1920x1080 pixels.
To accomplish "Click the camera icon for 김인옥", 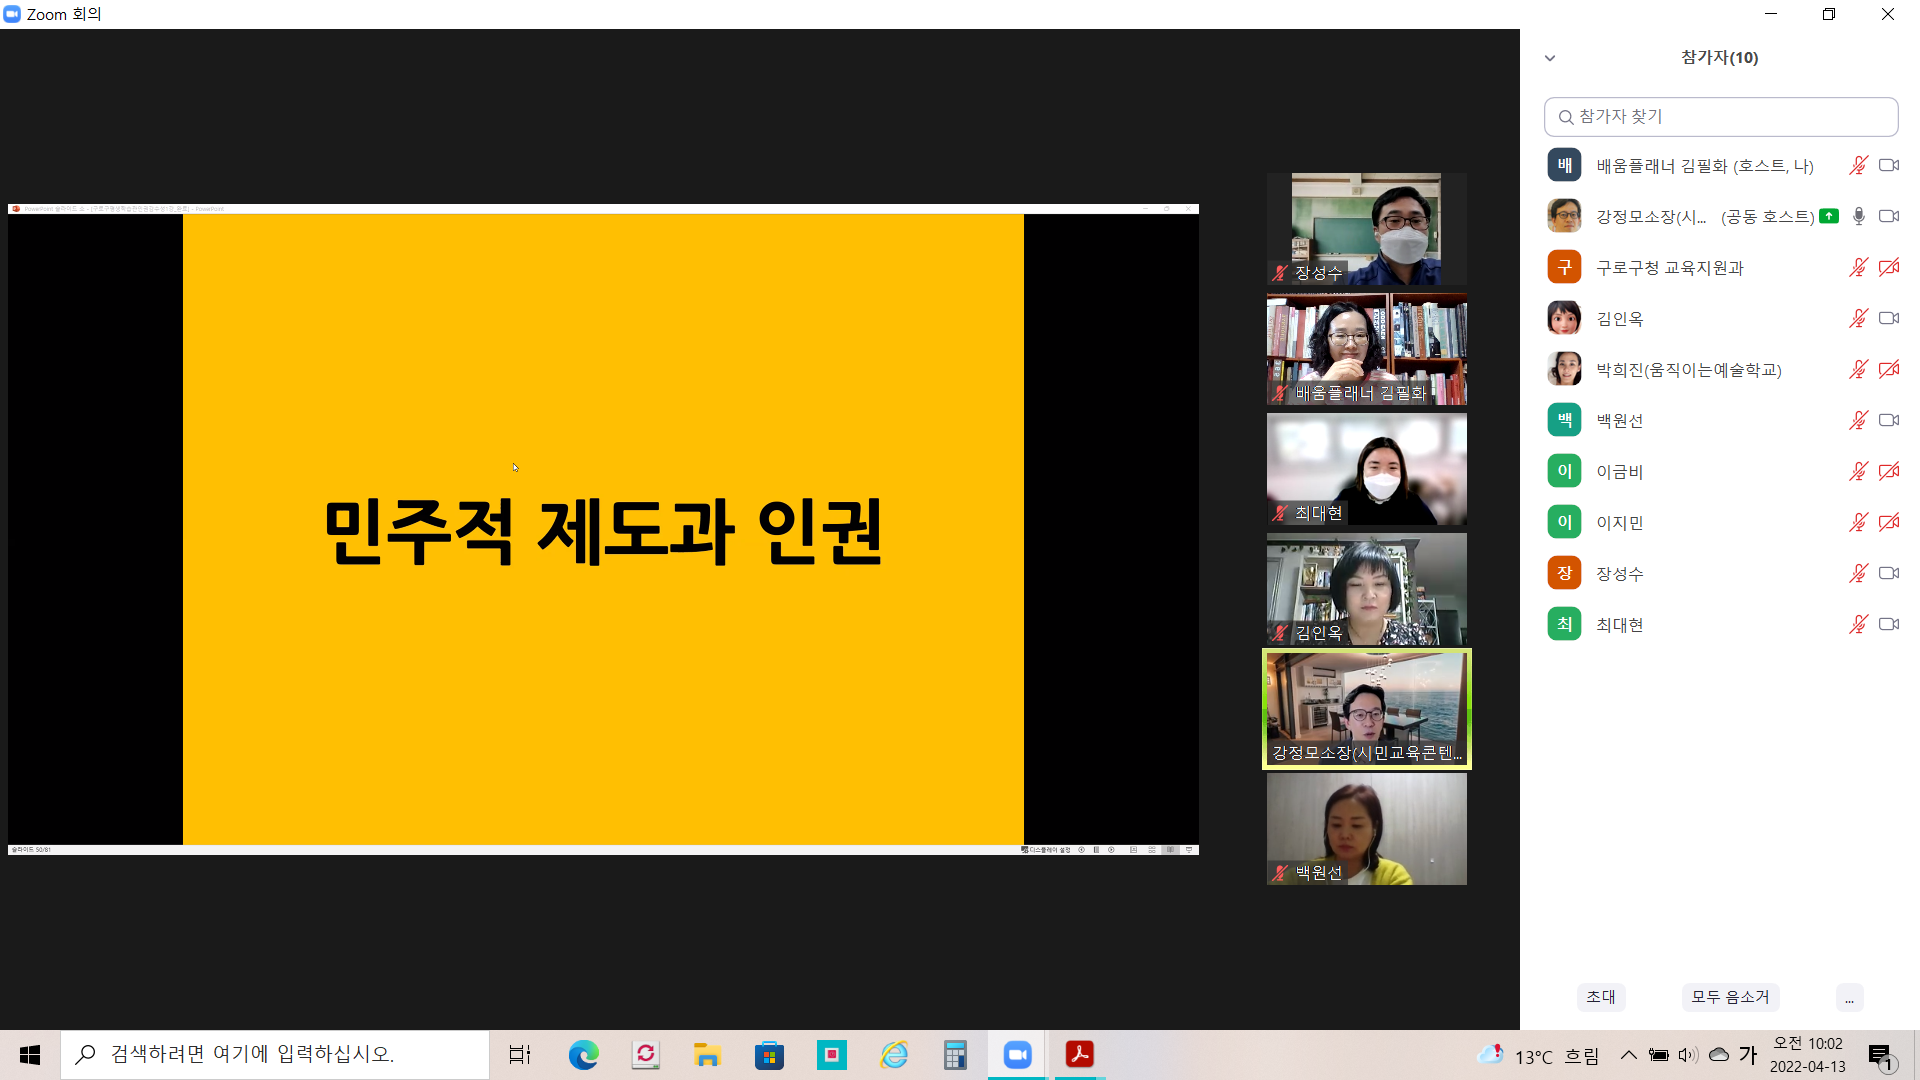I will click(1888, 319).
